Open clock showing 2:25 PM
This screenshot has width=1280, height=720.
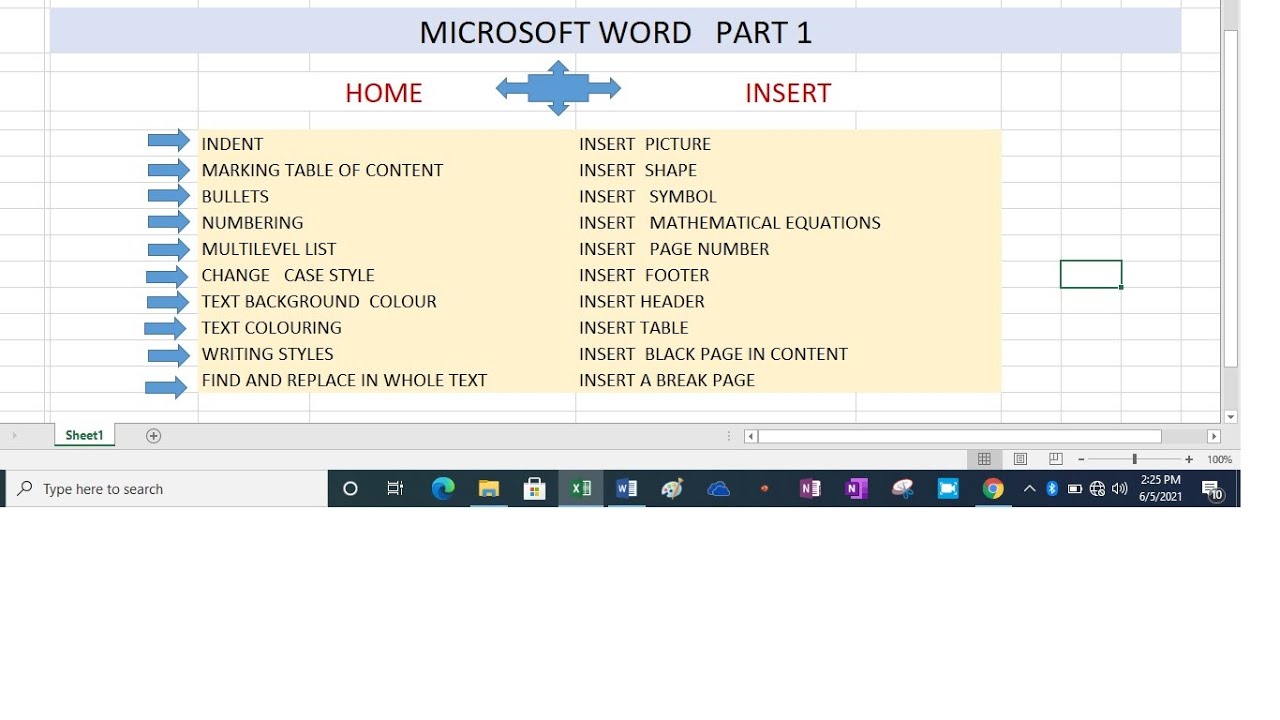click(1161, 489)
